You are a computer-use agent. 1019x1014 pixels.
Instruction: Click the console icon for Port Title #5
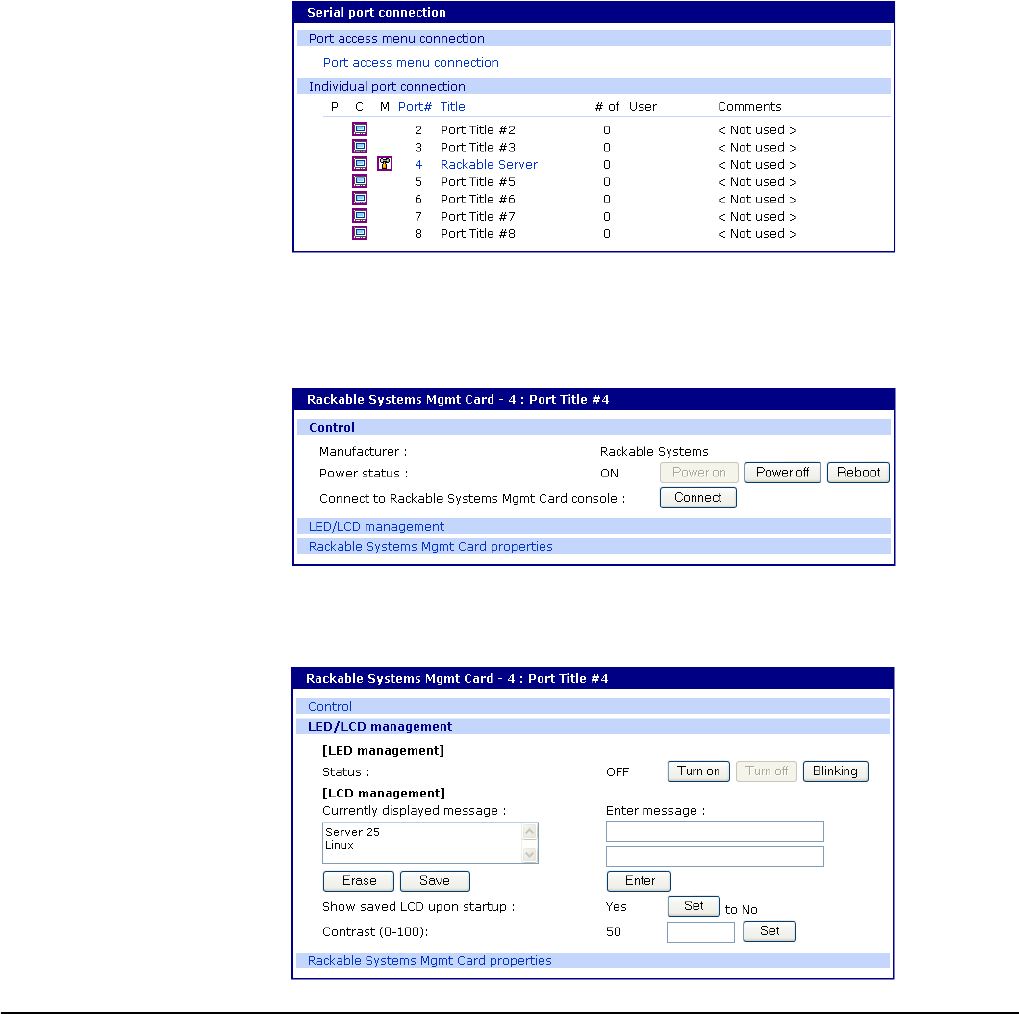click(x=359, y=181)
